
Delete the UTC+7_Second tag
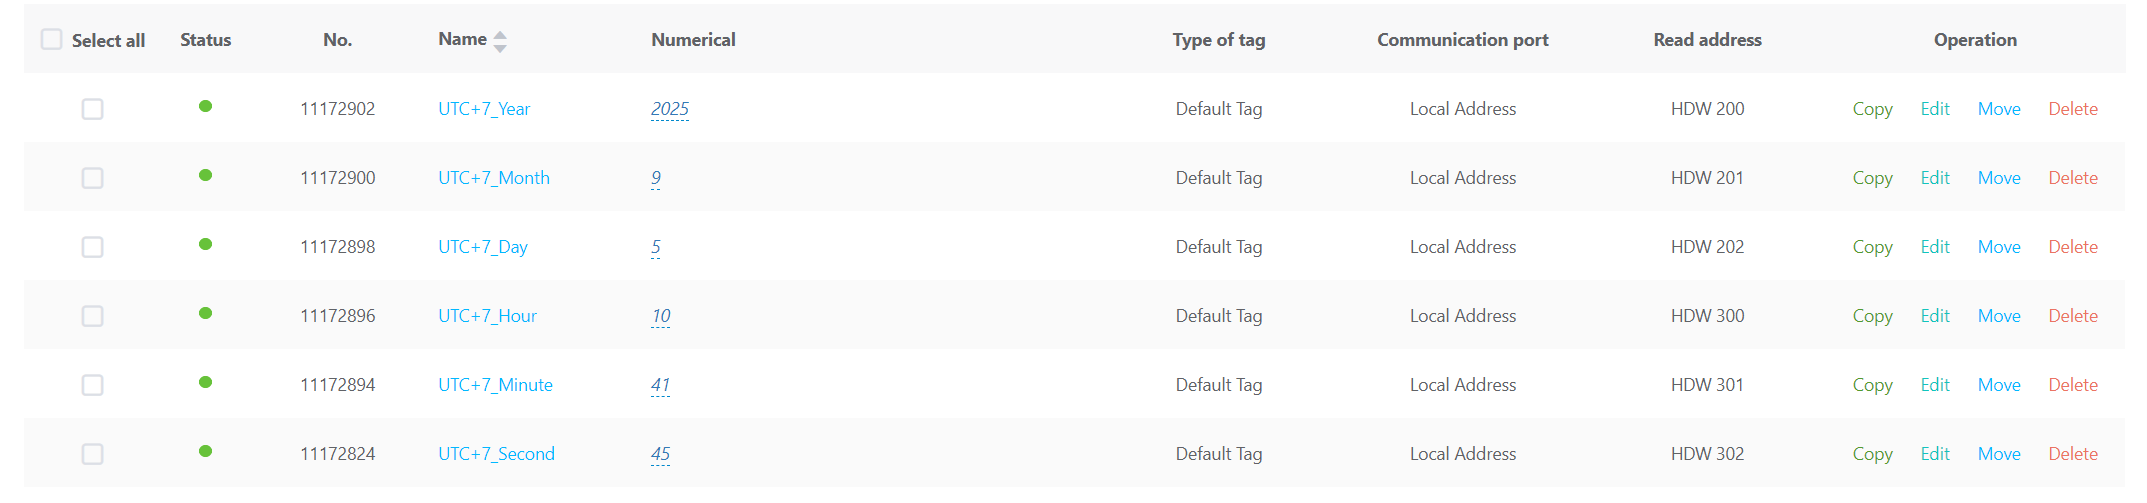pos(2073,454)
